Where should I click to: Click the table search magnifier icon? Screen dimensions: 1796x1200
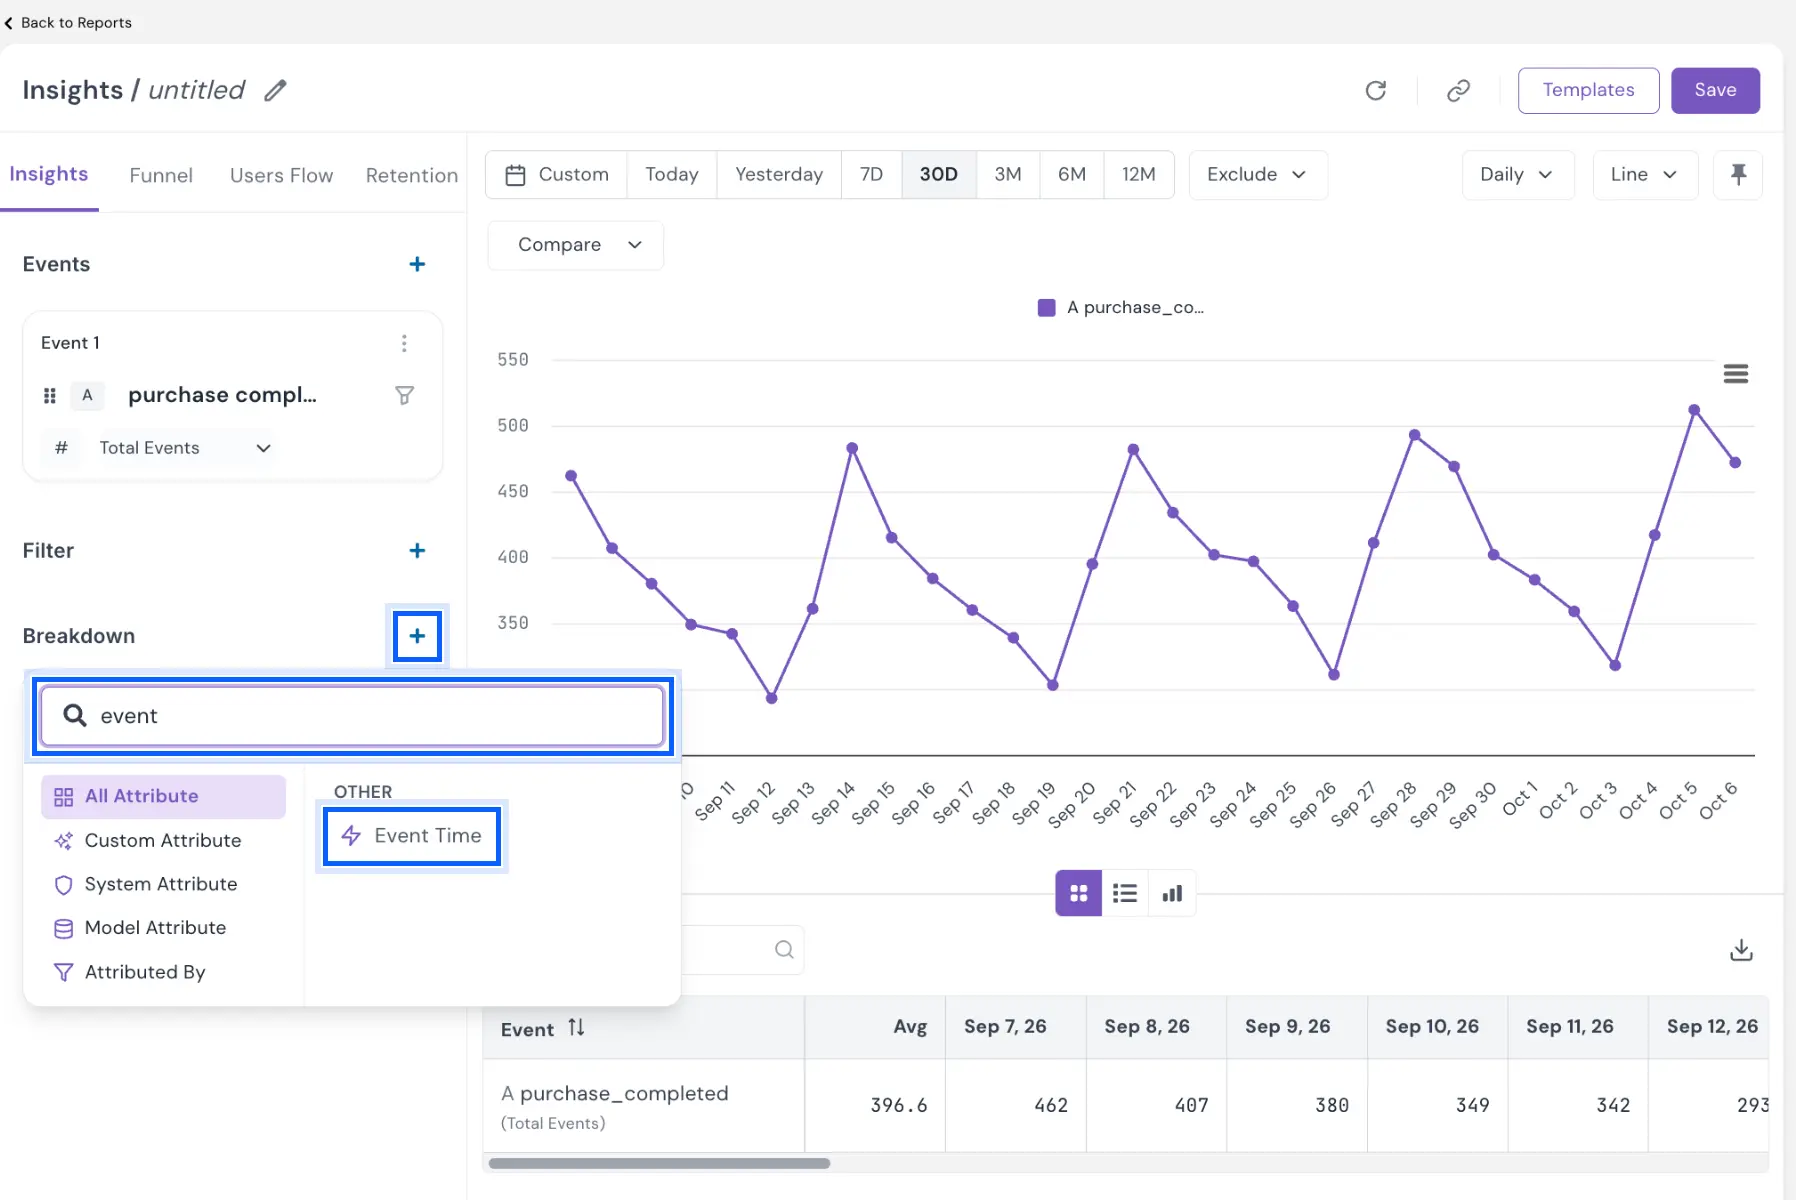pyautogui.click(x=784, y=950)
